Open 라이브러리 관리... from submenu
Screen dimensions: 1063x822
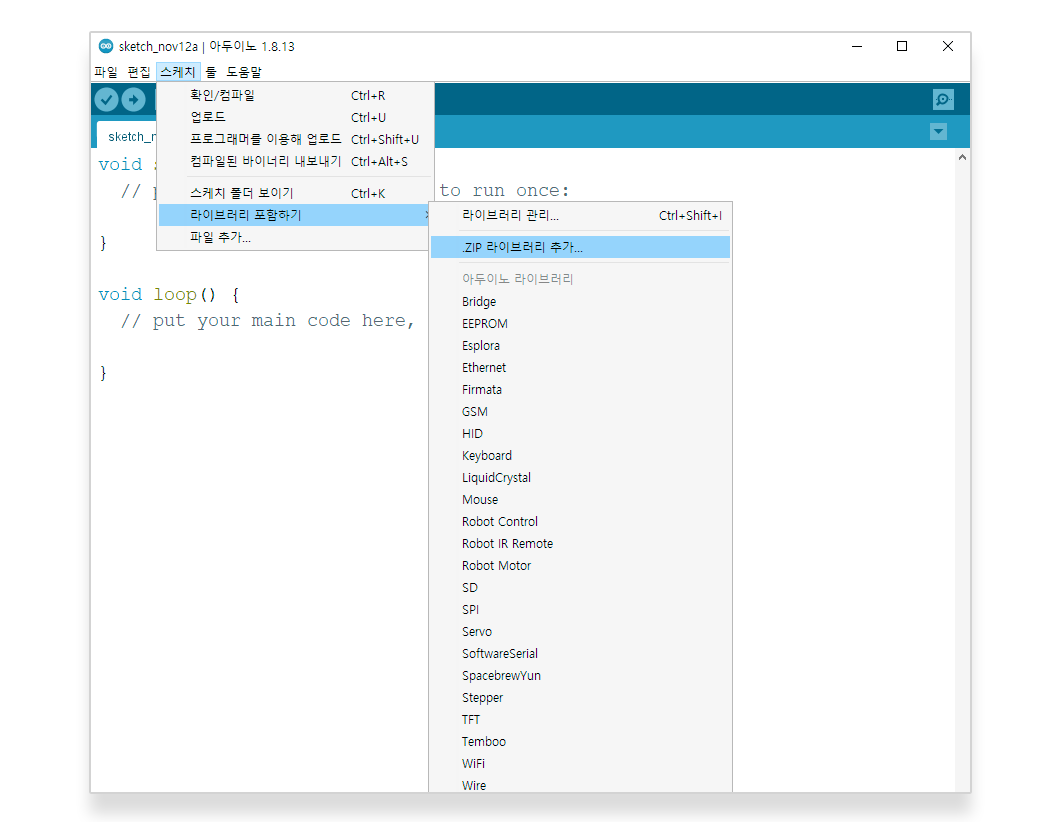580,215
